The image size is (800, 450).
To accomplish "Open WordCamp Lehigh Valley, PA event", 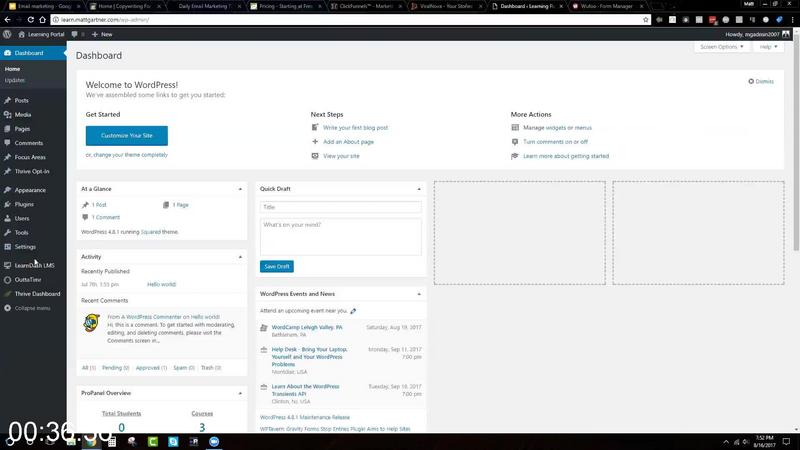I will (307, 328).
